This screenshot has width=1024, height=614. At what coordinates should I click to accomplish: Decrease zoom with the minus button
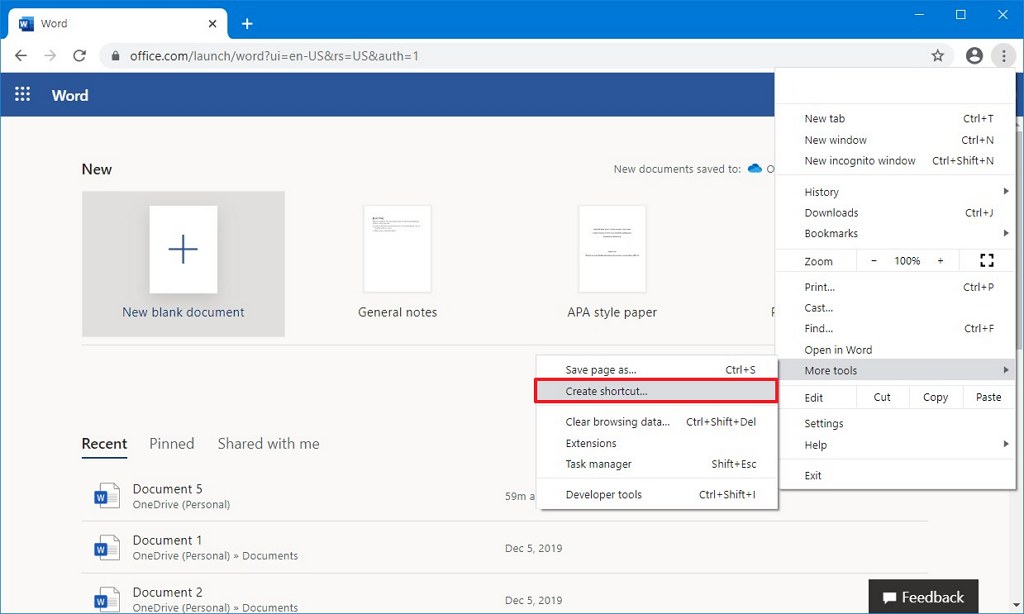coord(874,261)
